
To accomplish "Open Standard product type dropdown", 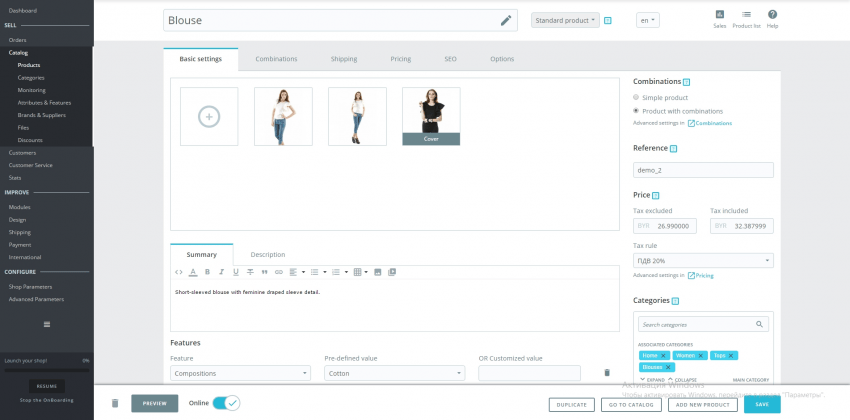I will (565, 21).
